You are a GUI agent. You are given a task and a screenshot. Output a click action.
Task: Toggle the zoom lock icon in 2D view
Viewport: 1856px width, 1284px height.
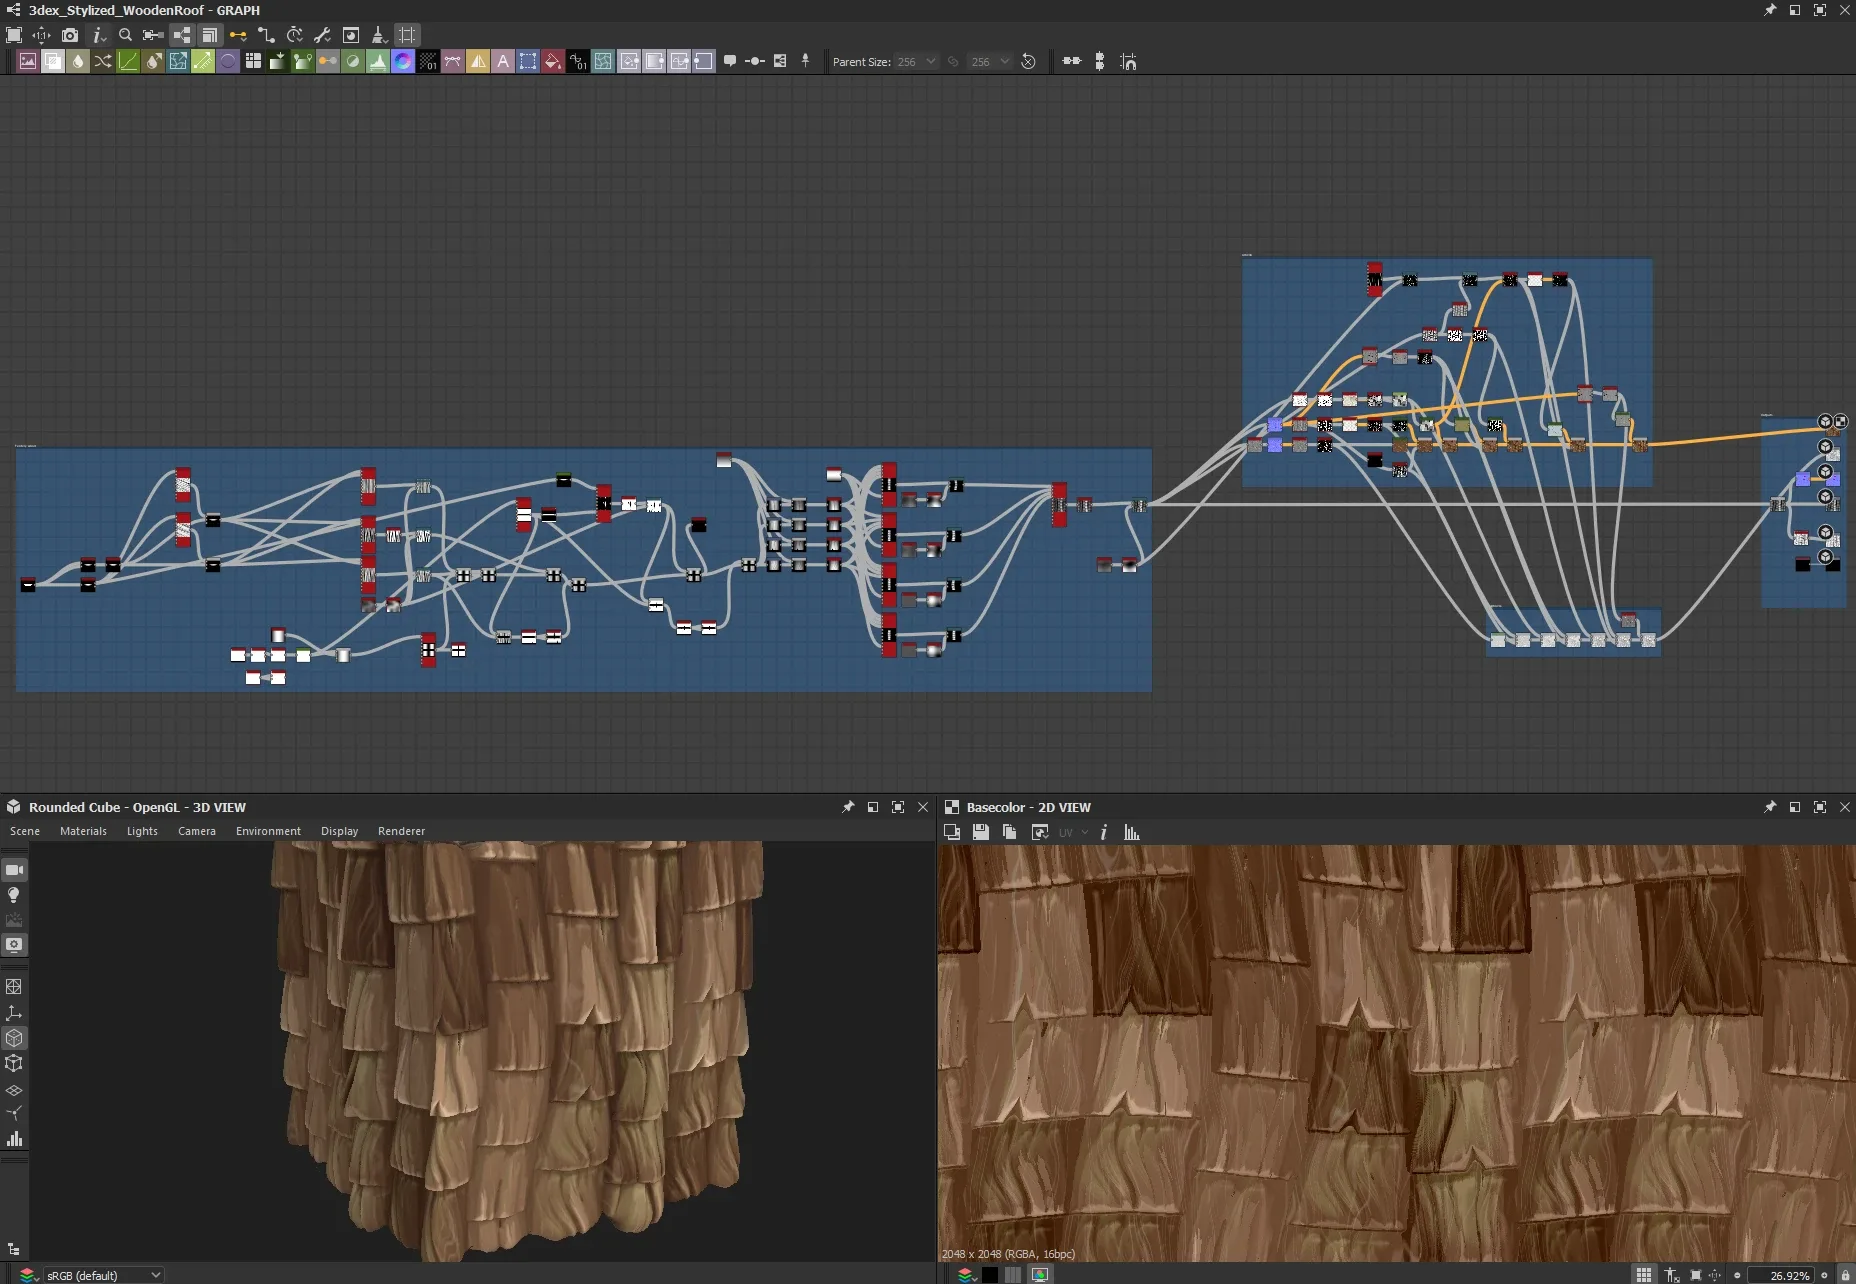coord(1845,1275)
